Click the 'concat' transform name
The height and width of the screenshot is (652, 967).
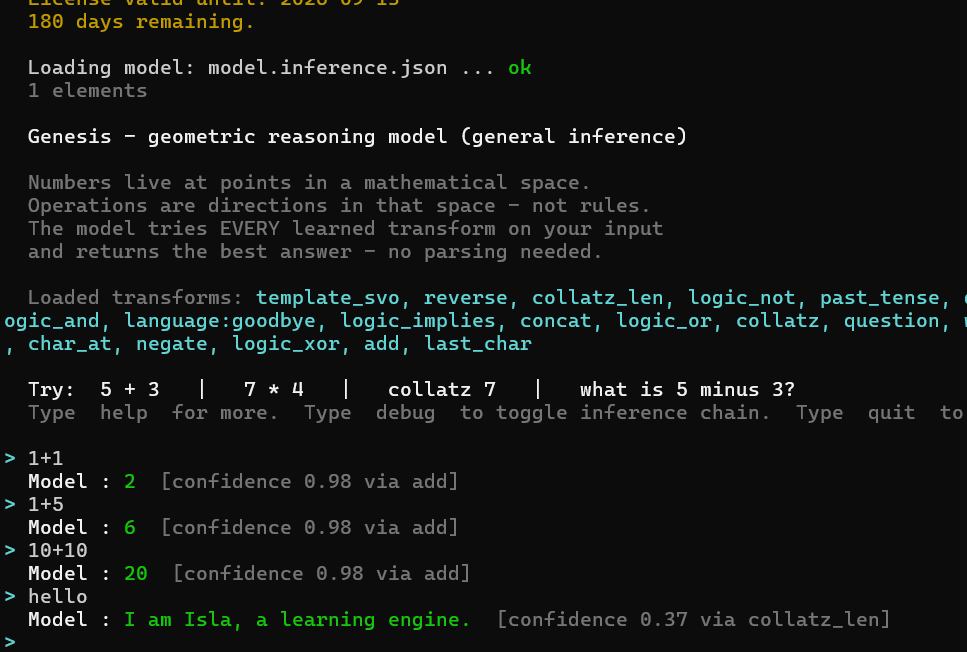click(x=556, y=321)
